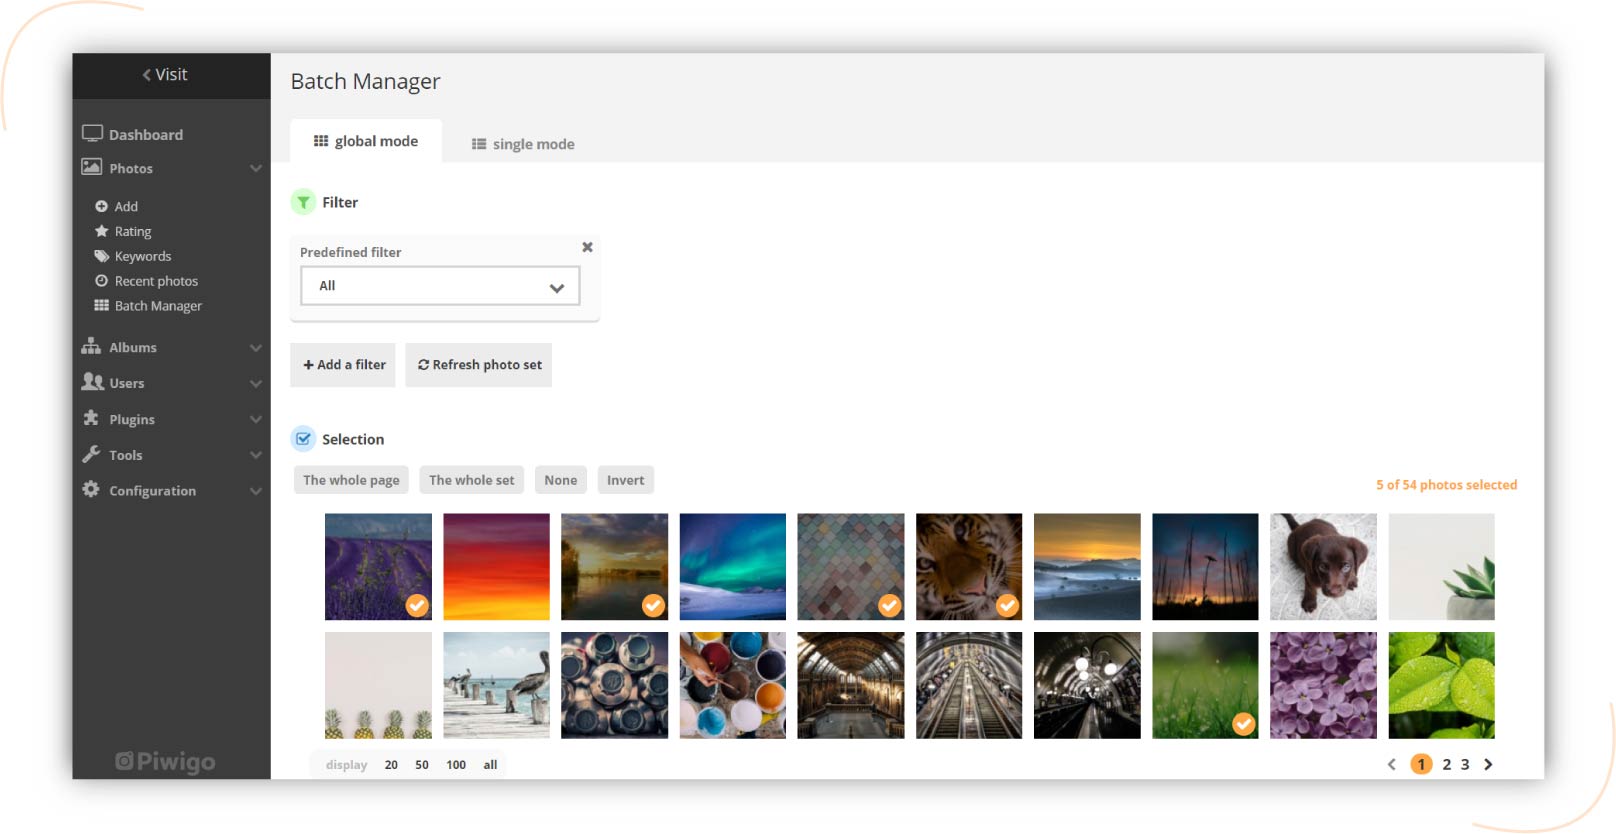Collapse the Photos menu chevron
The width and height of the screenshot is (1616, 834).
256,168
